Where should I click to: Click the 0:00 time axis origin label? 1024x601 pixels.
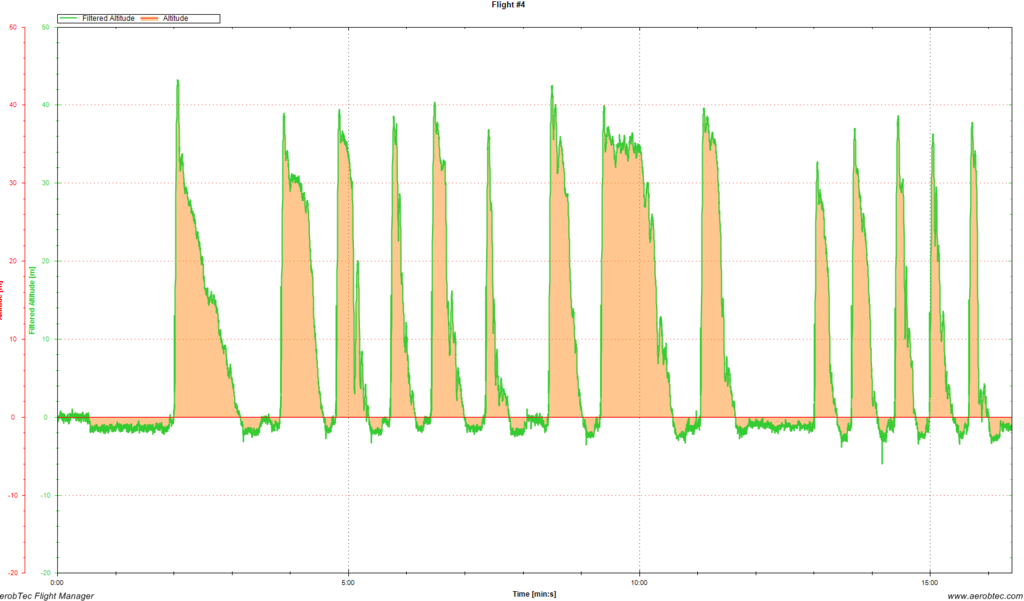pos(57,581)
